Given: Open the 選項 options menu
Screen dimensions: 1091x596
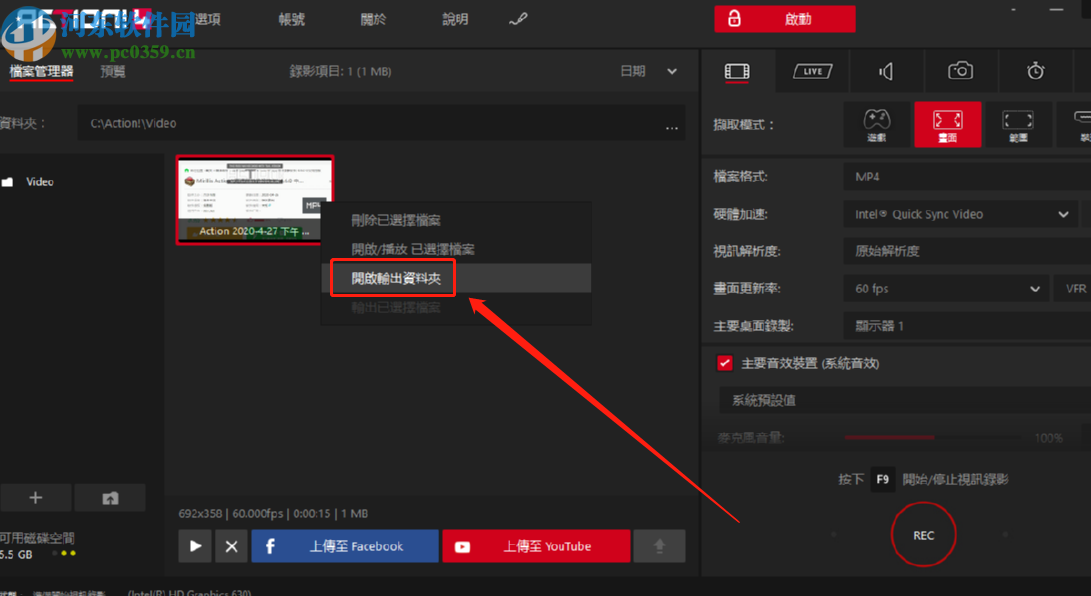Looking at the screenshot, I should pyautogui.click(x=209, y=17).
